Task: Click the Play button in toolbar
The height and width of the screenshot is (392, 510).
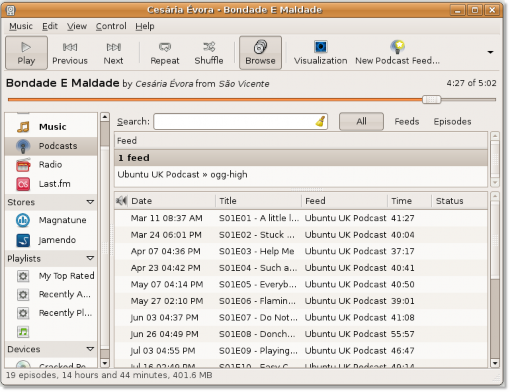Action: point(26,53)
